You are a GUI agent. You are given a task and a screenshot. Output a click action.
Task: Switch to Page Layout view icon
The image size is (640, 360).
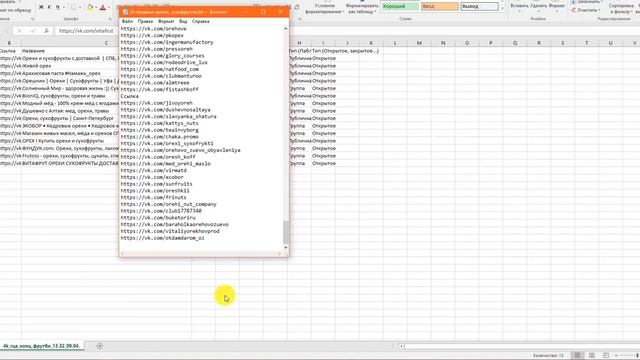(591, 356)
